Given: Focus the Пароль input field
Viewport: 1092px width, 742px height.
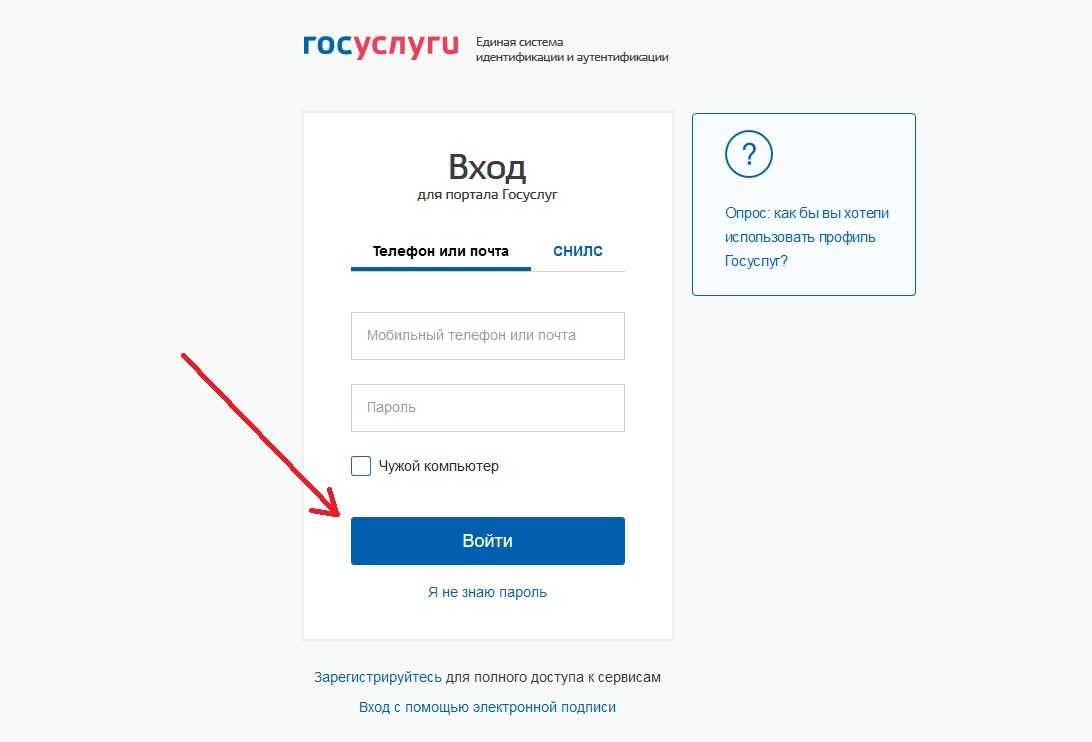Looking at the screenshot, I should (x=488, y=408).
